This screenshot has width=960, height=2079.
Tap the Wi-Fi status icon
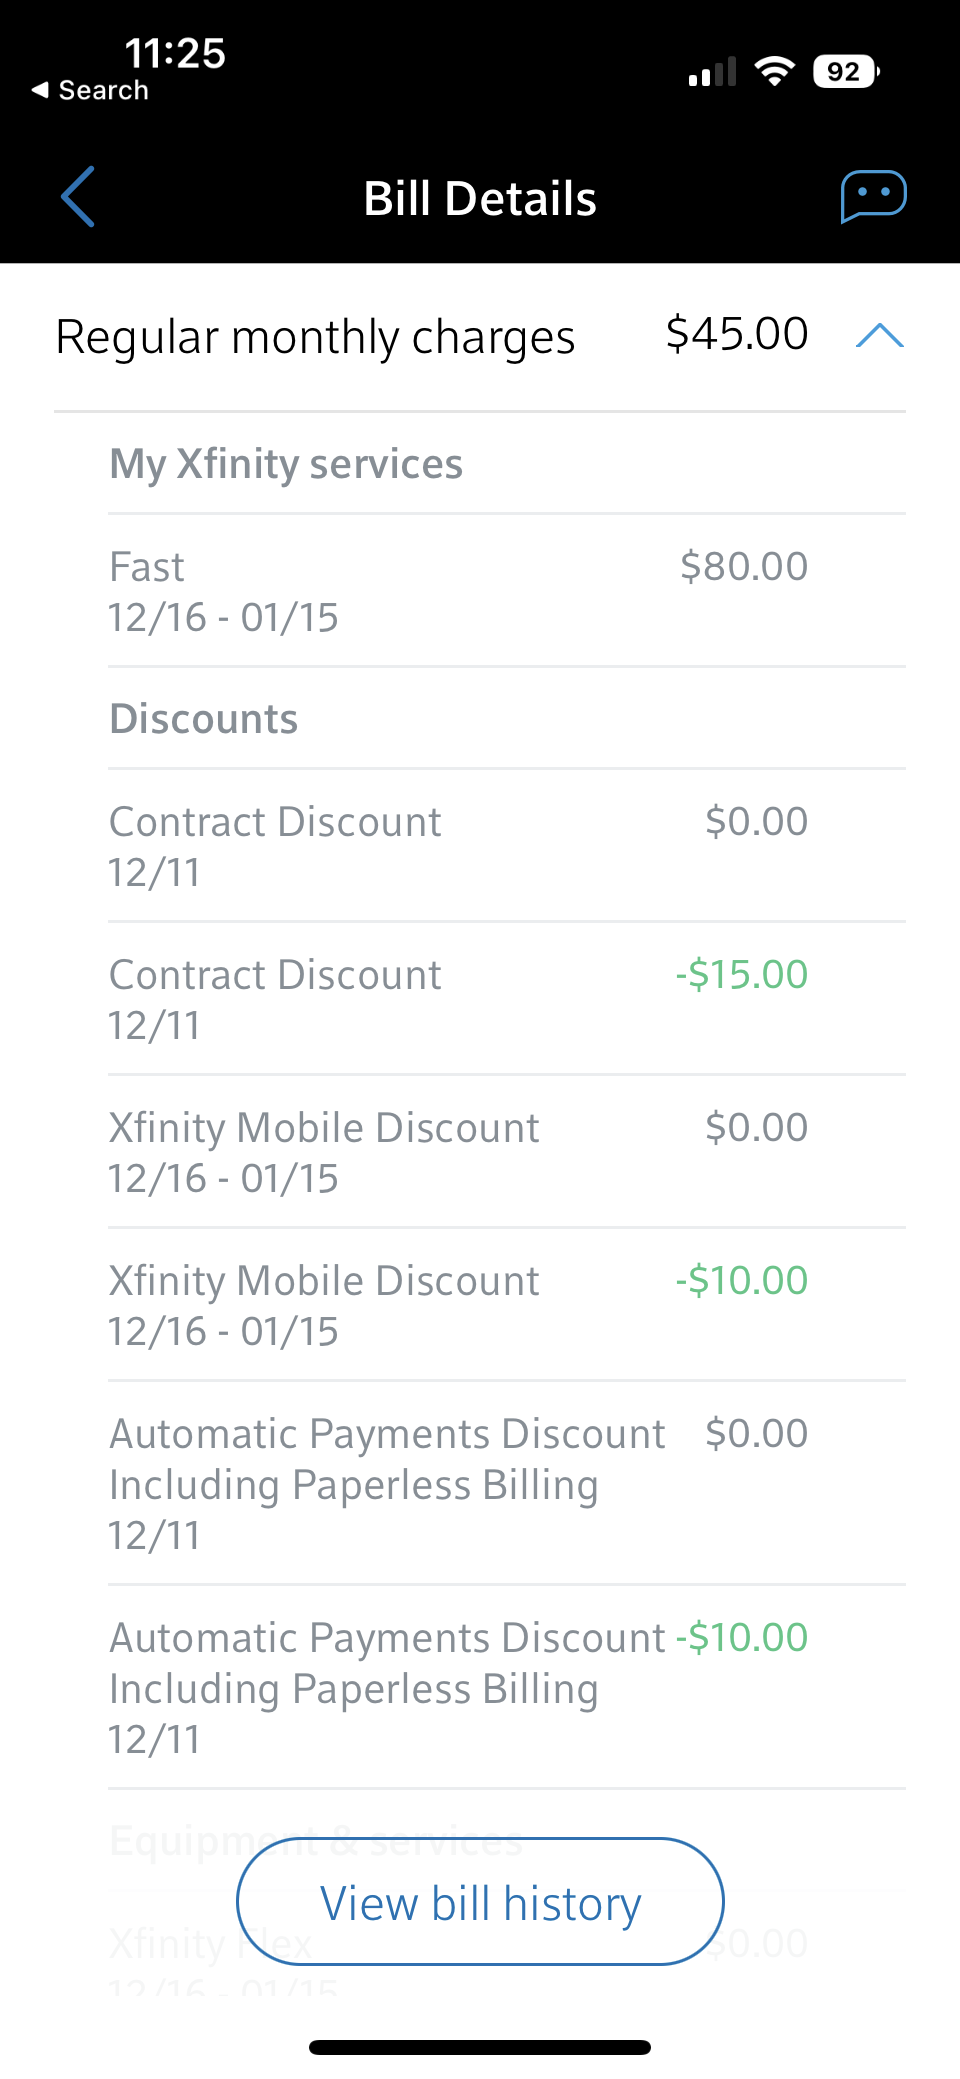point(774,71)
